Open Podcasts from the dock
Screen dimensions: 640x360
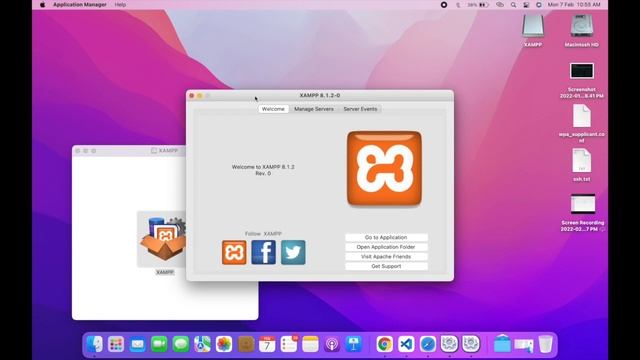pyautogui.click(x=332, y=344)
